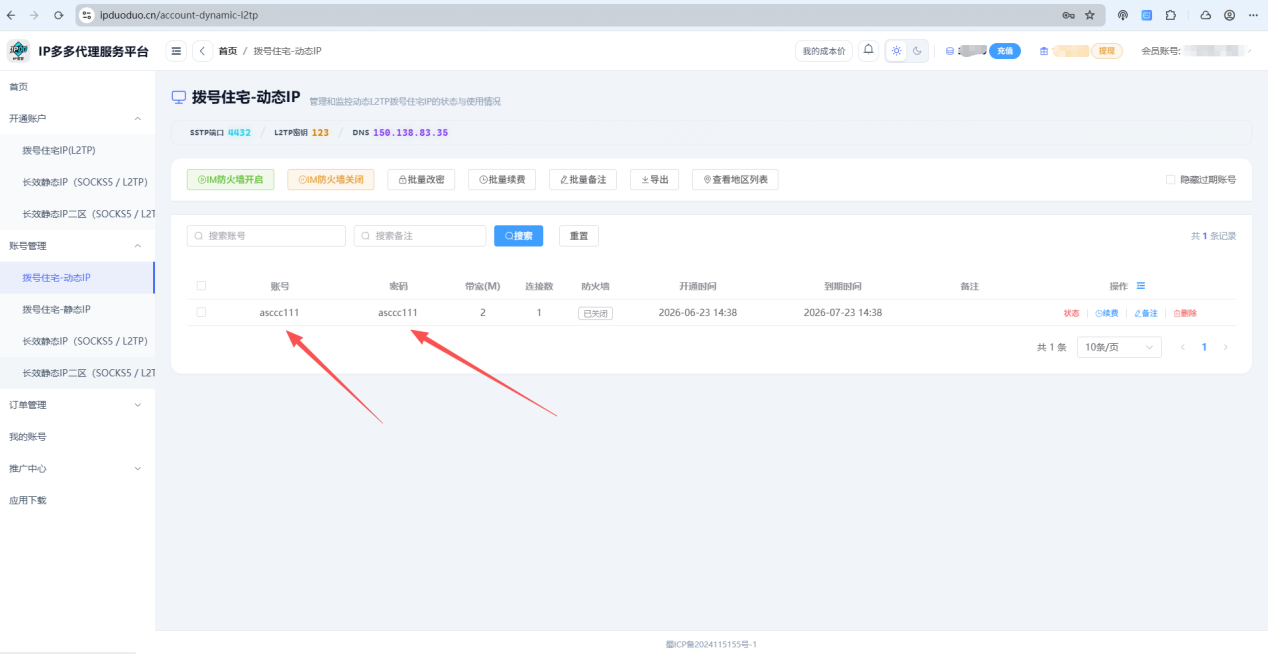The height and width of the screenshot is (654, 1268).
Task: Open 长效静态IP (SOCKS5 / L2TP) under 账号管理
Action: tap(77, 341)
